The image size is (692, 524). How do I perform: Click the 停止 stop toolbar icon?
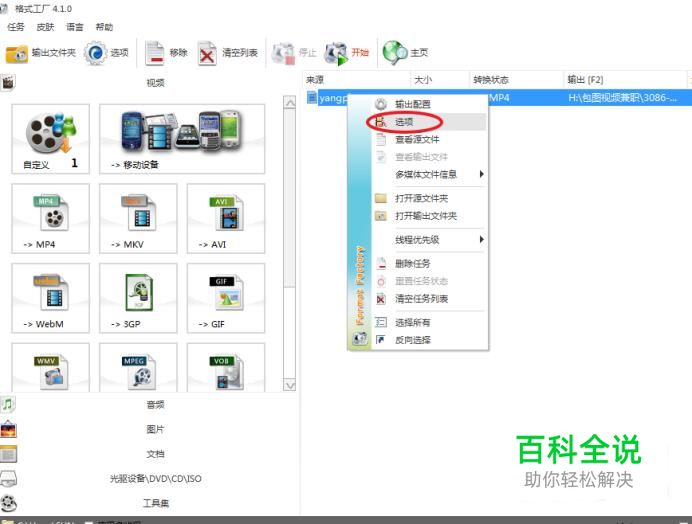pyautogui.click(x=282, y=53)
